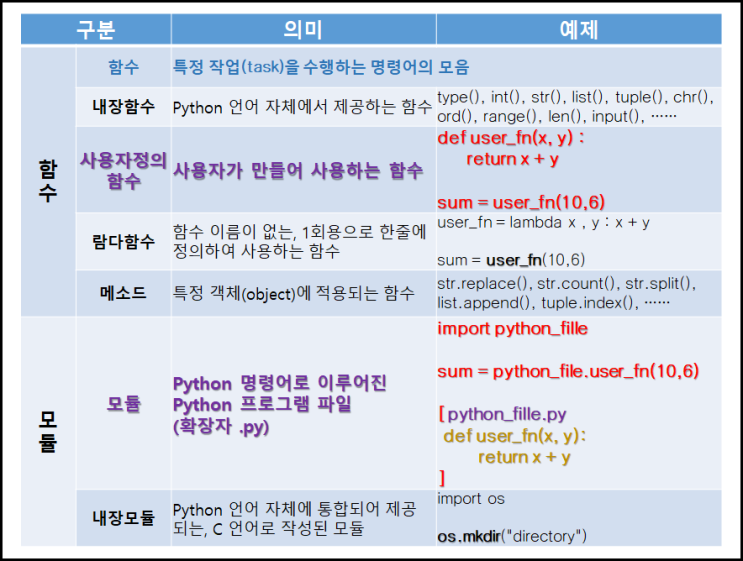
Task: Click the '[ python_fille.py' line
Action: pos(502,415)
